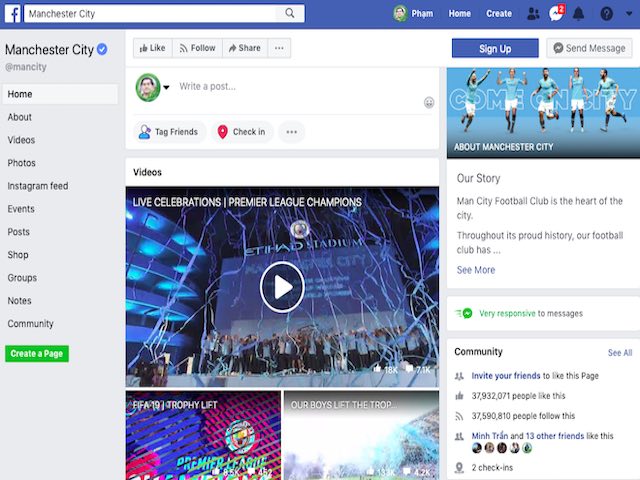This screenshot has width=640, height=480.
Task: Click 13 other friends link
Action: (555, 436)
